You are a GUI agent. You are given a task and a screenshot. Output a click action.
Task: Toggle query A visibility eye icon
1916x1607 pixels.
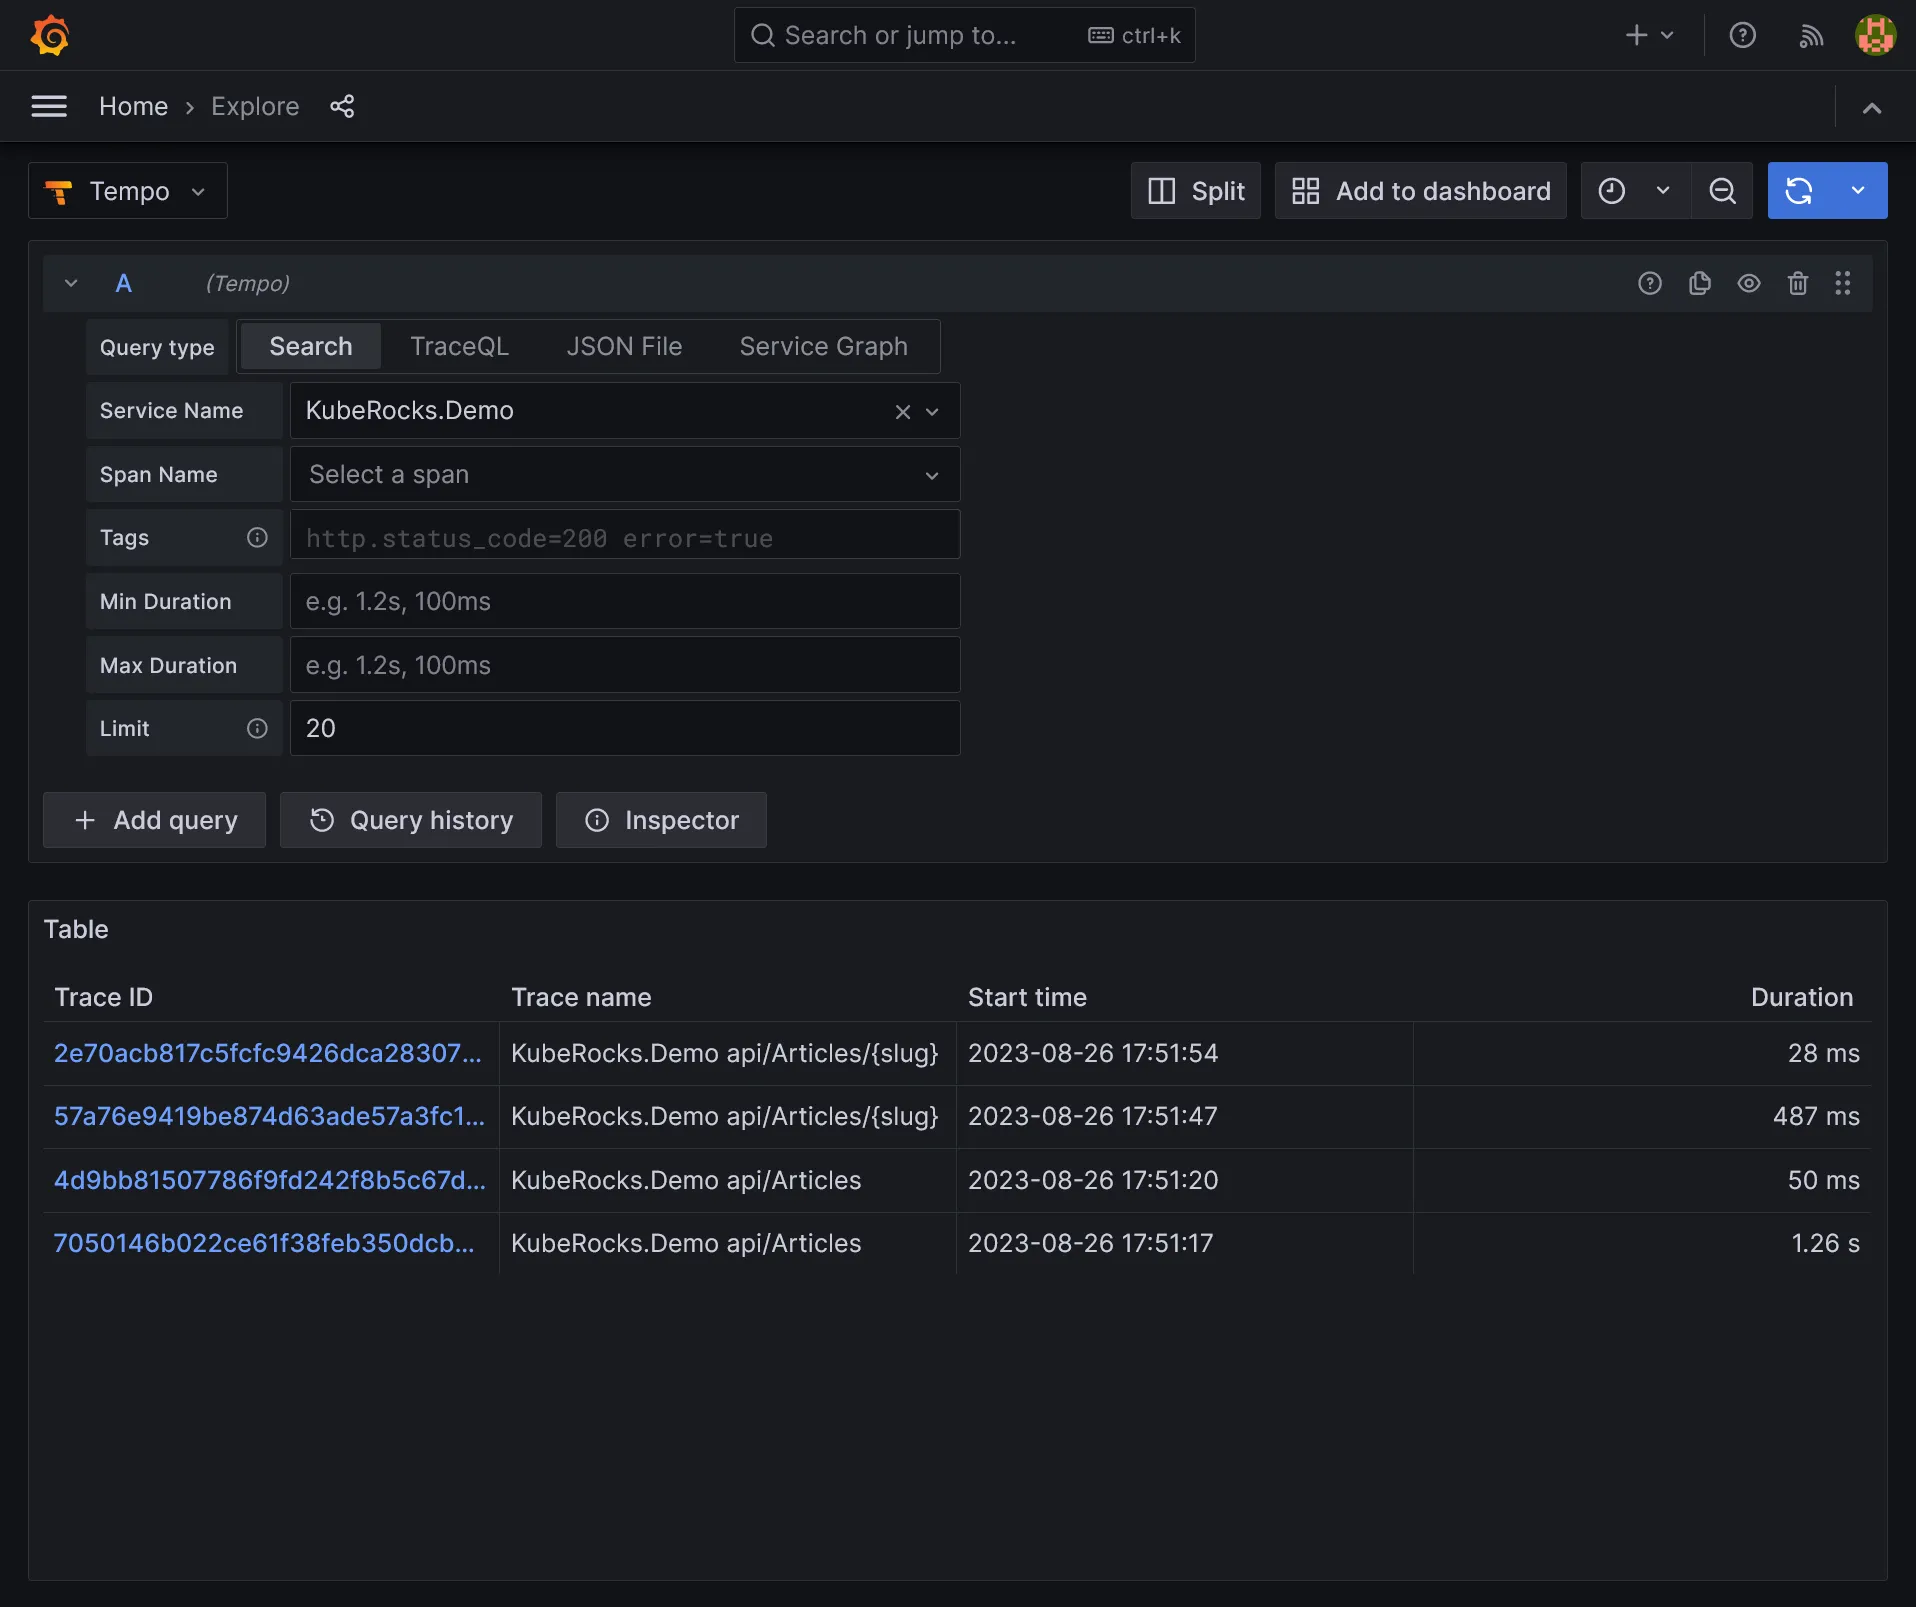pos(1748,284)
